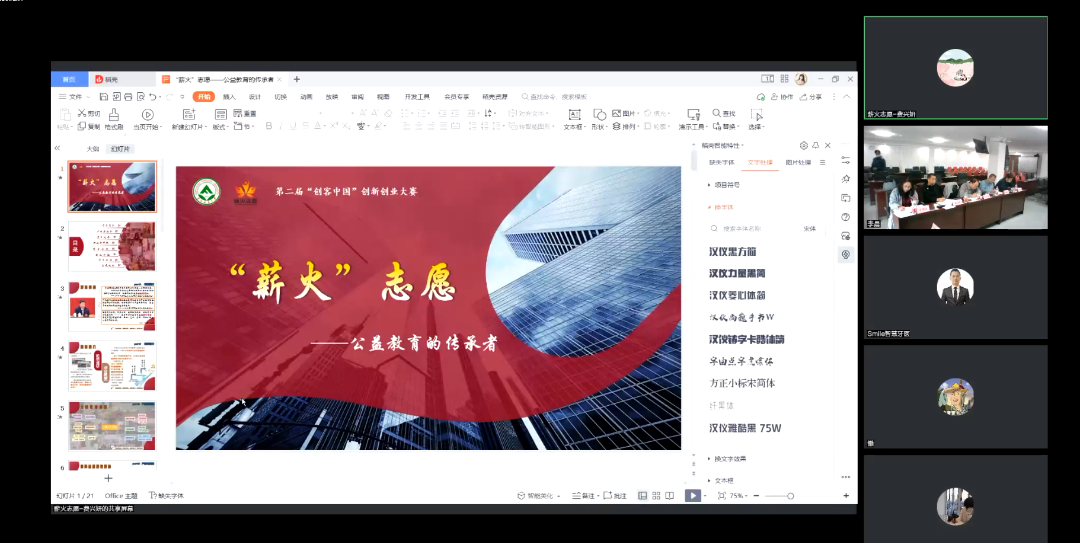Screen dimensions: 1080x543
Task: Click the 文本框 text box icon
Action: click(x=574, y=114)
